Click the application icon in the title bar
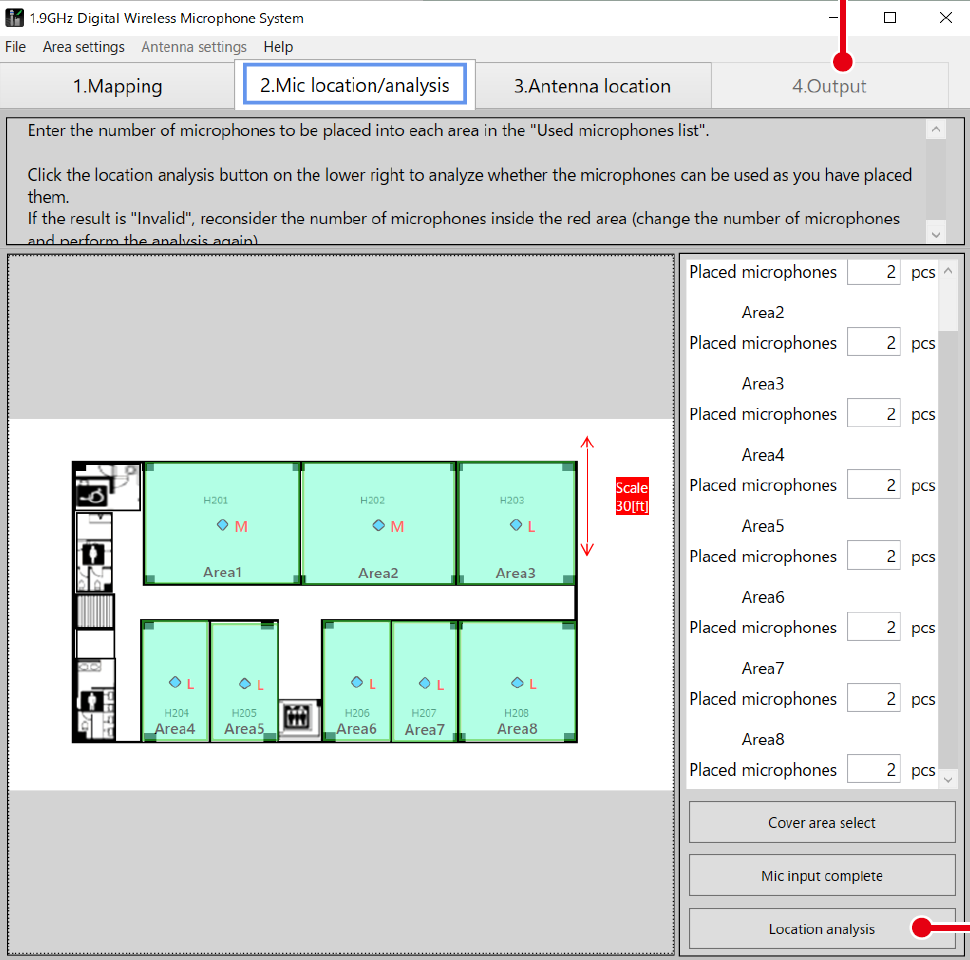The image size is (970, 960). click(x=14, y=17)
